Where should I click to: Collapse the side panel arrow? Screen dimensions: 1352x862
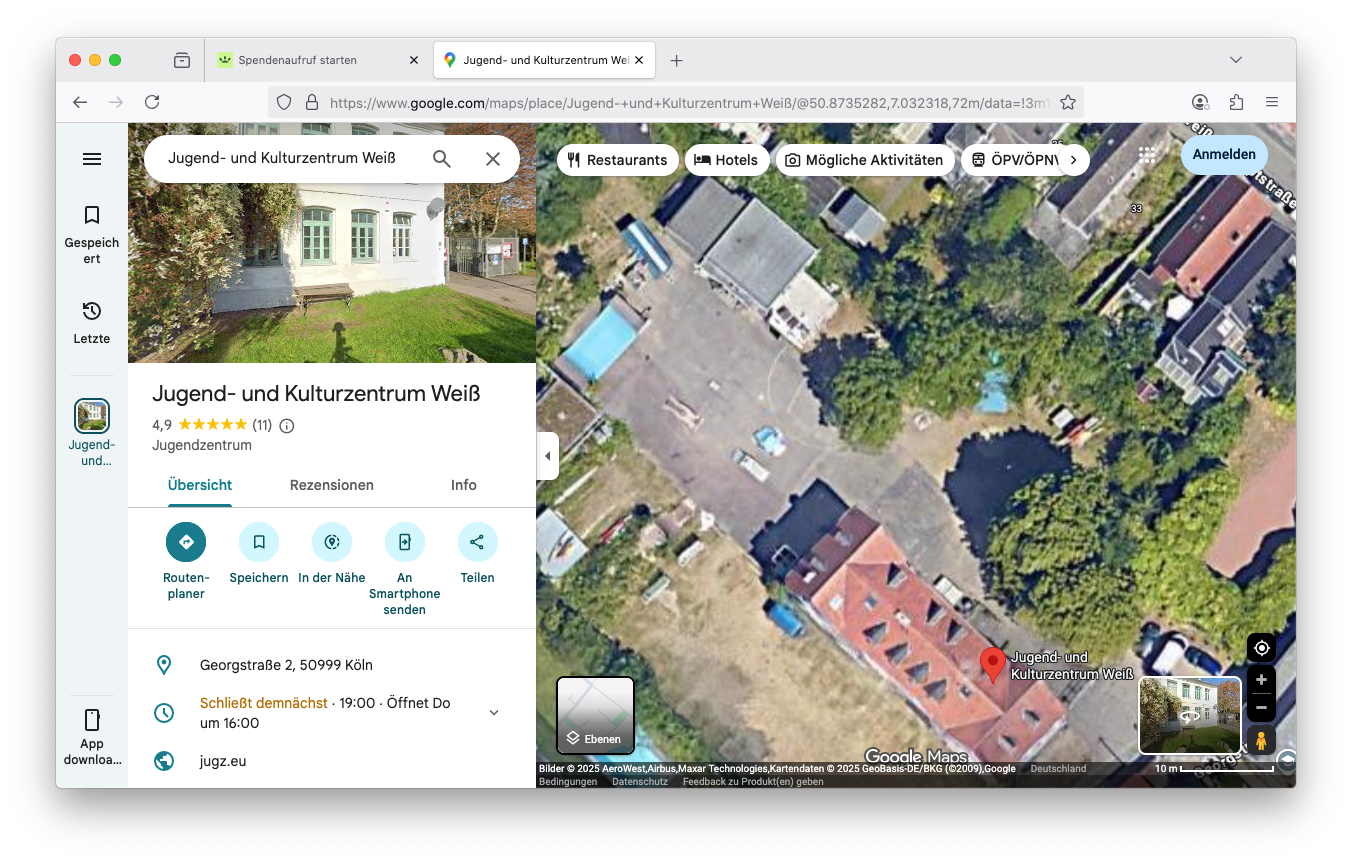coord(547,456)
